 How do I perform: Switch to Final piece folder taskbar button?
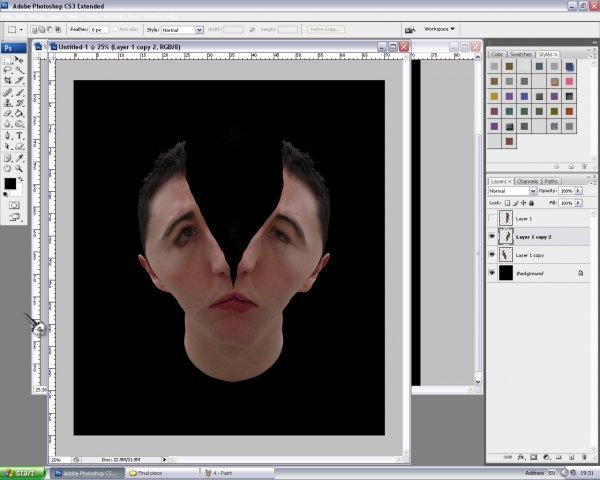tap(163, 473)
